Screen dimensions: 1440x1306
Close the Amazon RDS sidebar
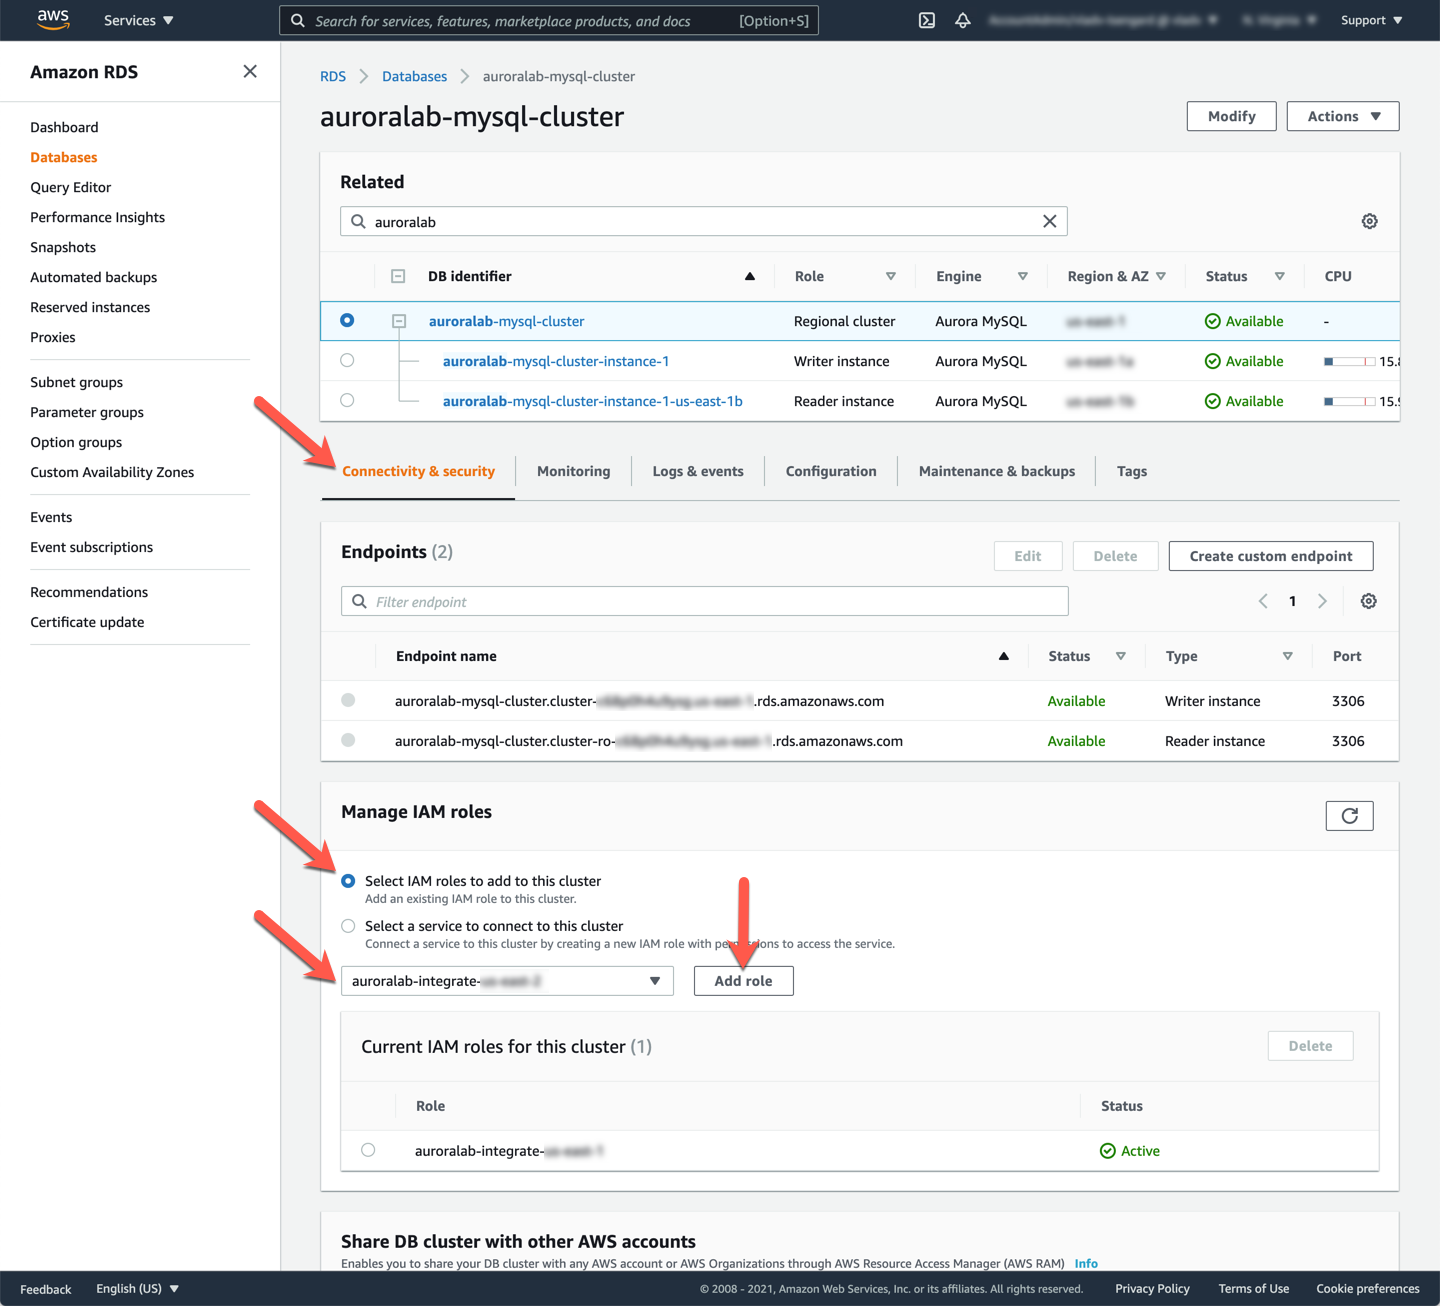coord(250,71)
